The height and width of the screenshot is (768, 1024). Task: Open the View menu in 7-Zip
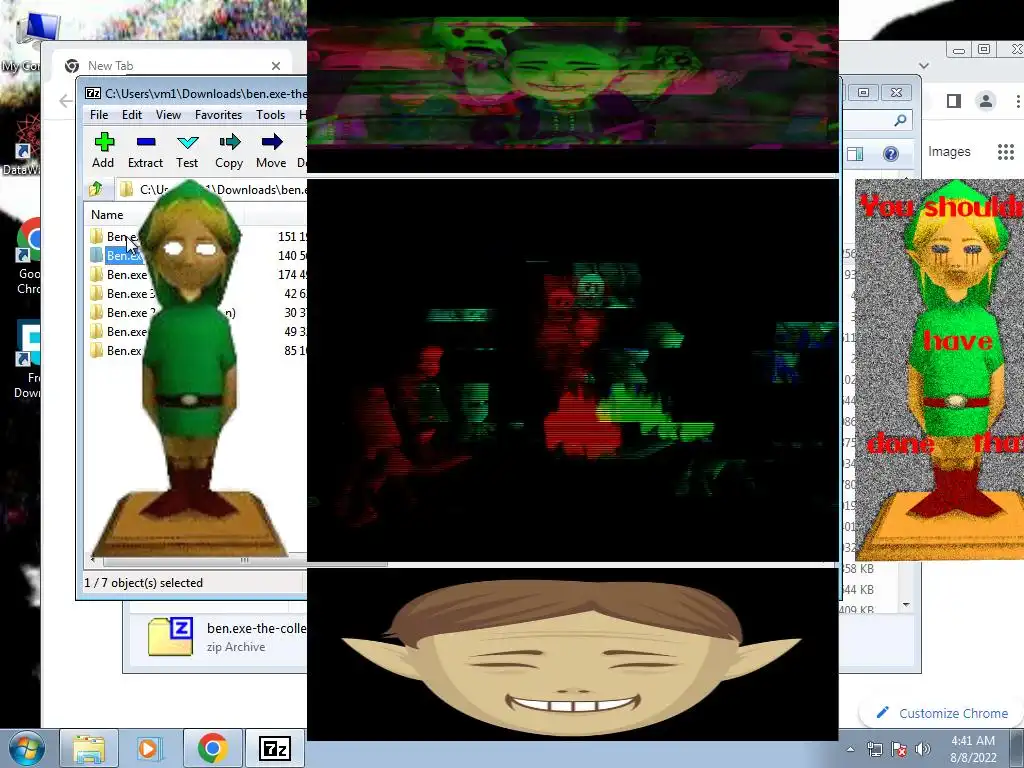[x=168, y=115]
